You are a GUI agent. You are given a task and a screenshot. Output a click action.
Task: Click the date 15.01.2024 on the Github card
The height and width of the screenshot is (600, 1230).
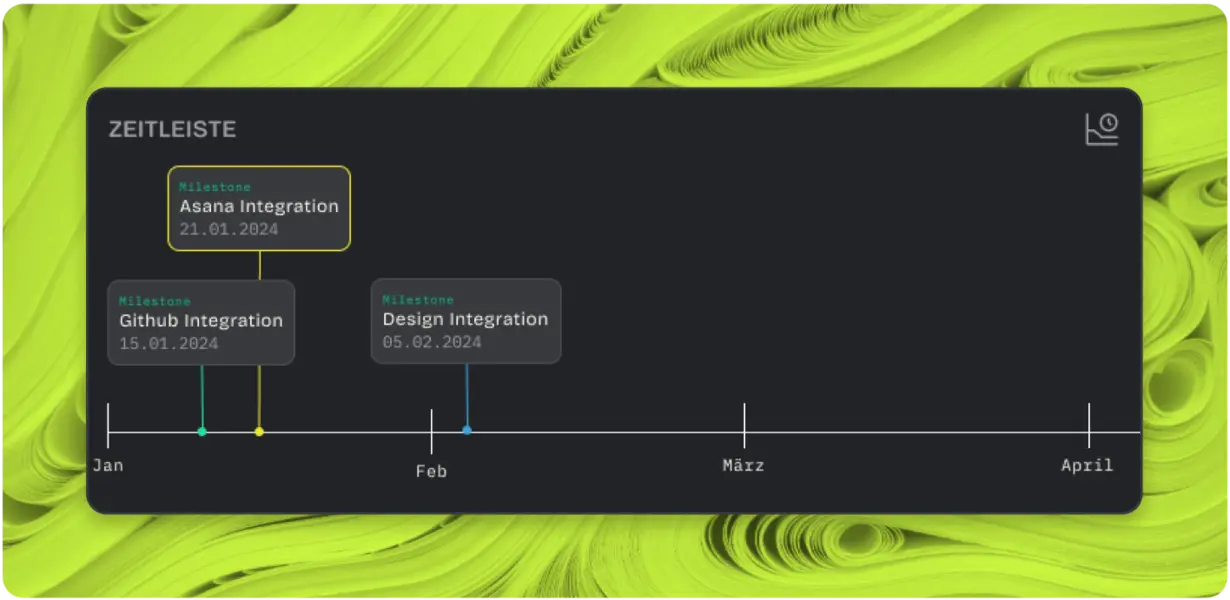[x=169, y=343]
